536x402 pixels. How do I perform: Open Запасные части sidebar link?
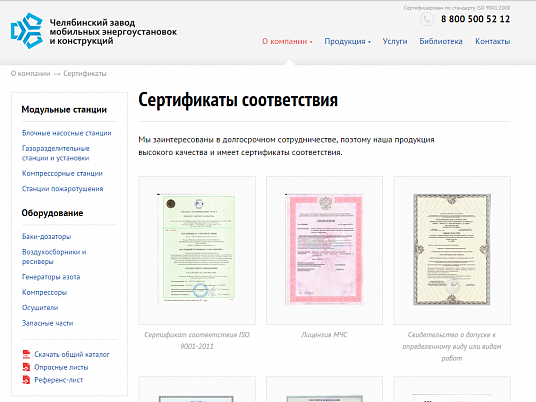(48, 323)
